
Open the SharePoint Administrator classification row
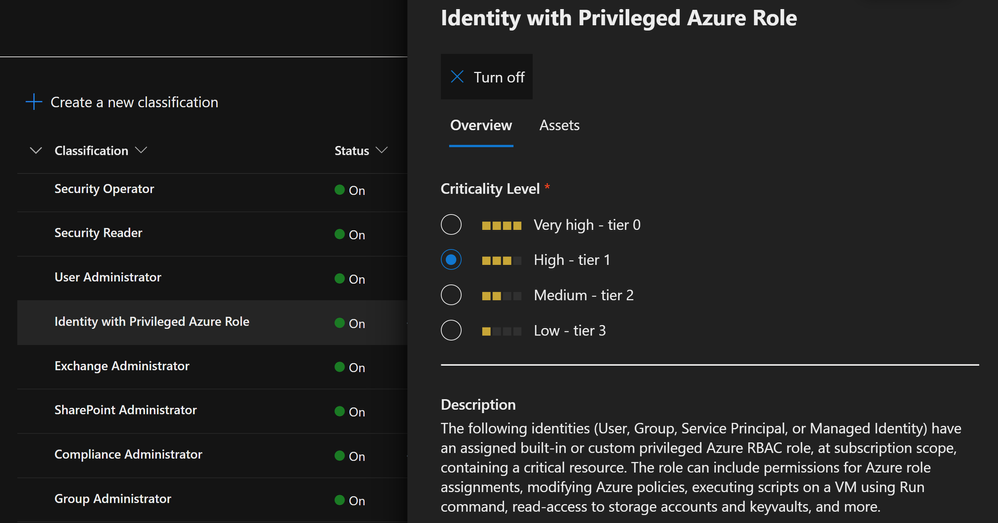click(x=126, y=410)
